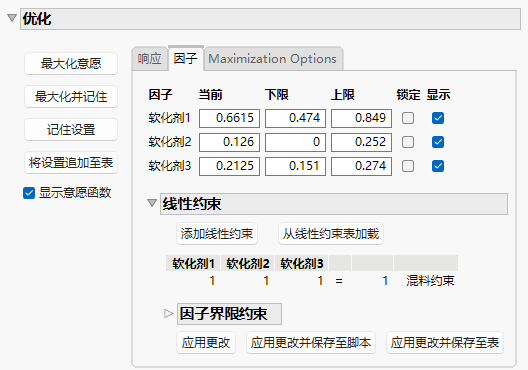Click the 记住设置 button

71,129
